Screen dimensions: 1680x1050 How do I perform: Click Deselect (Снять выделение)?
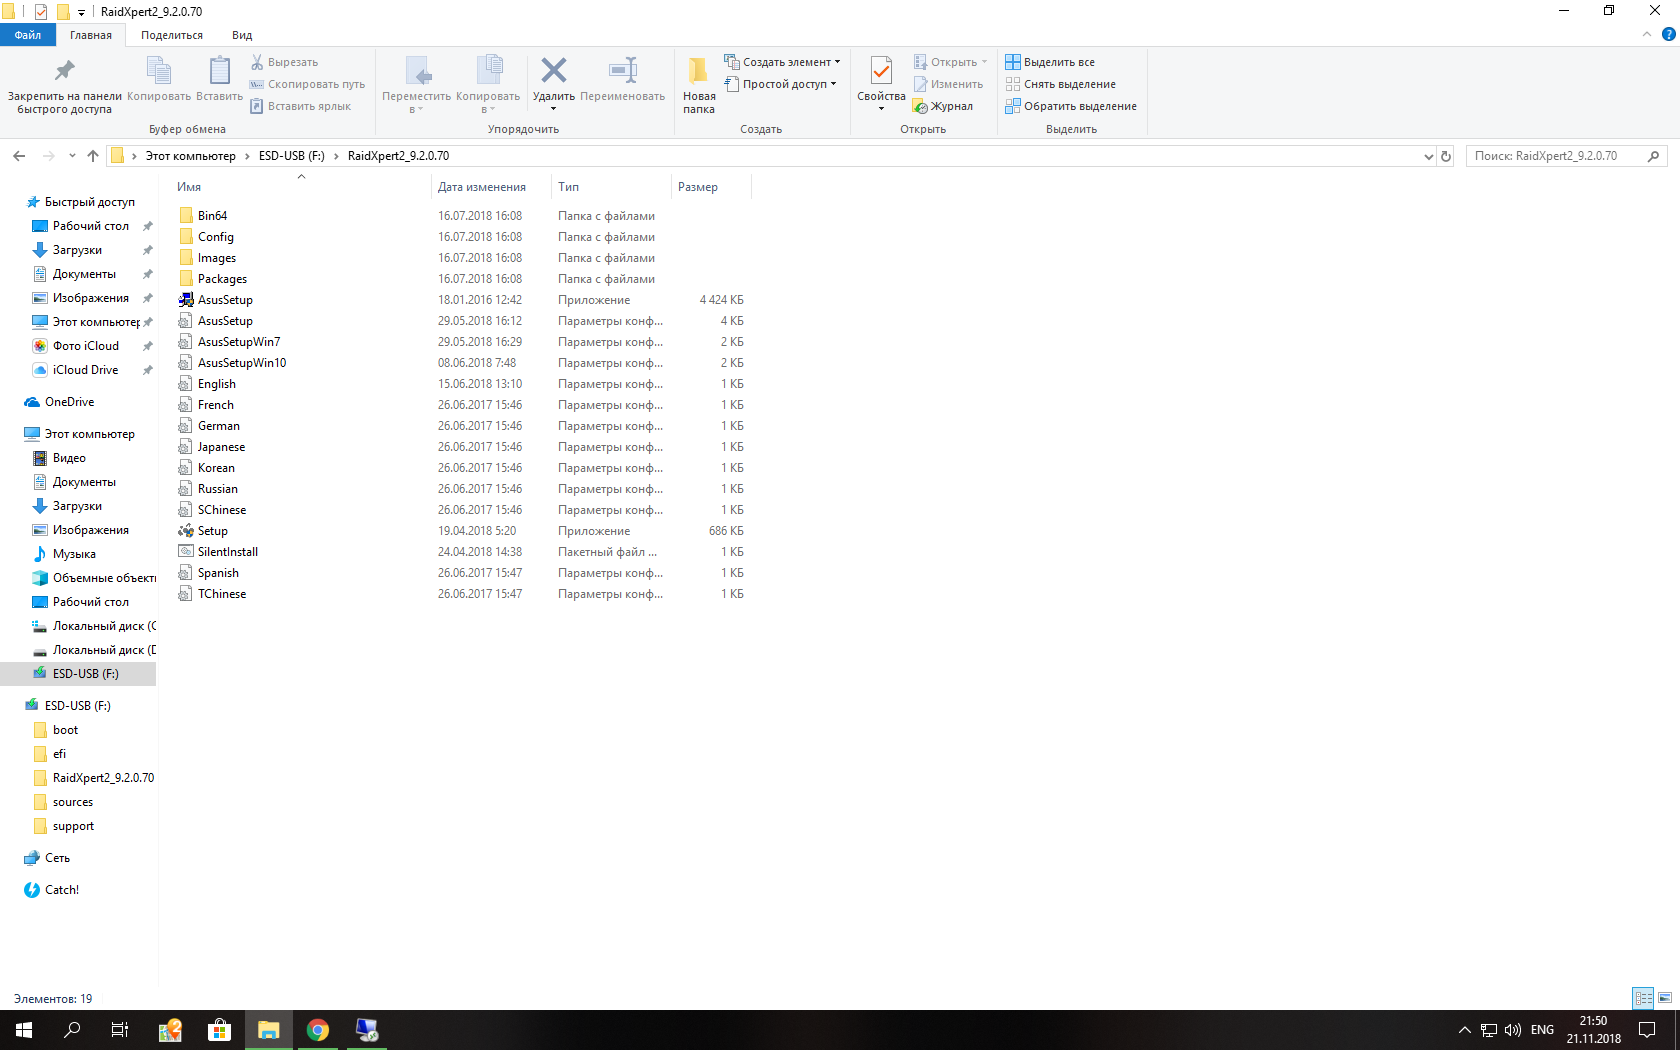click(1061, 84)
